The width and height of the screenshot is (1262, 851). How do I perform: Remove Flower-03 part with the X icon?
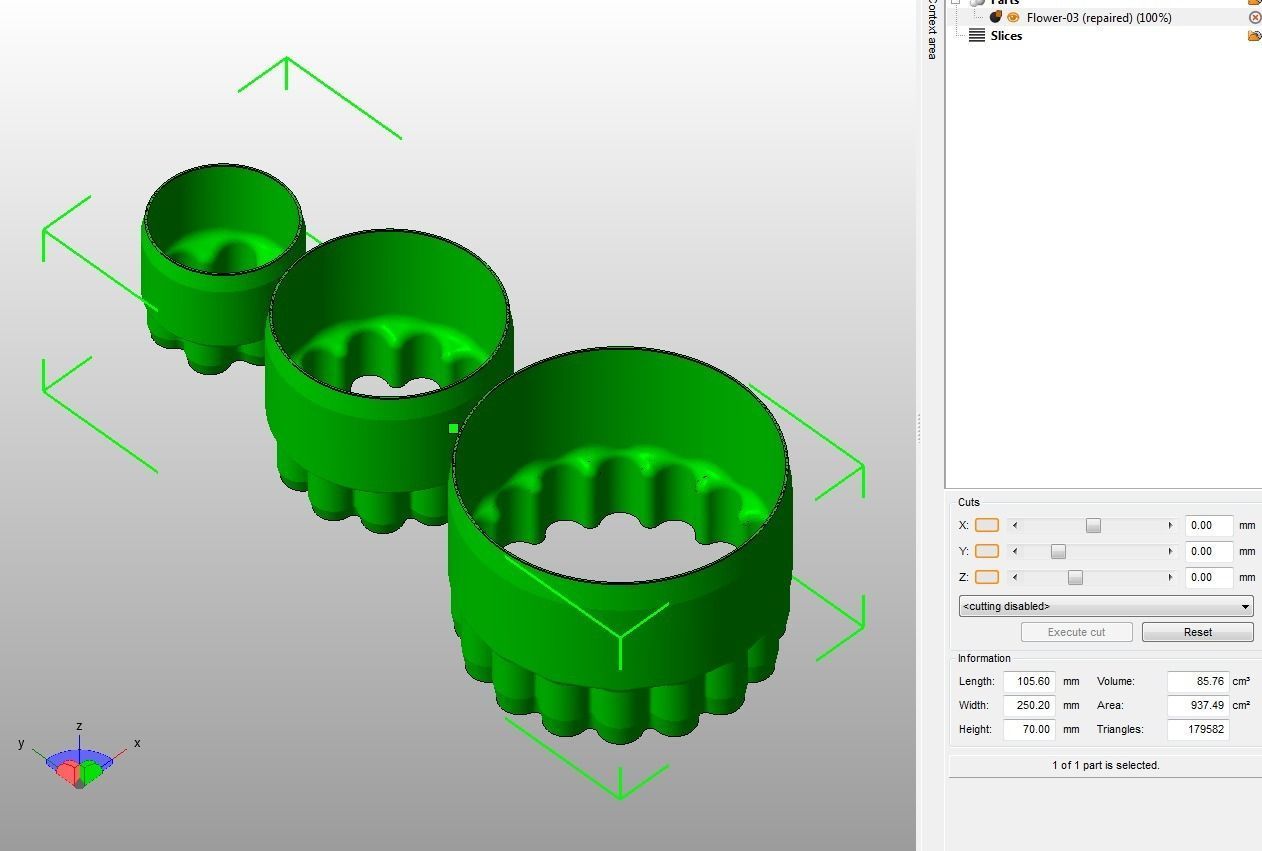[x=1255, y=17]
